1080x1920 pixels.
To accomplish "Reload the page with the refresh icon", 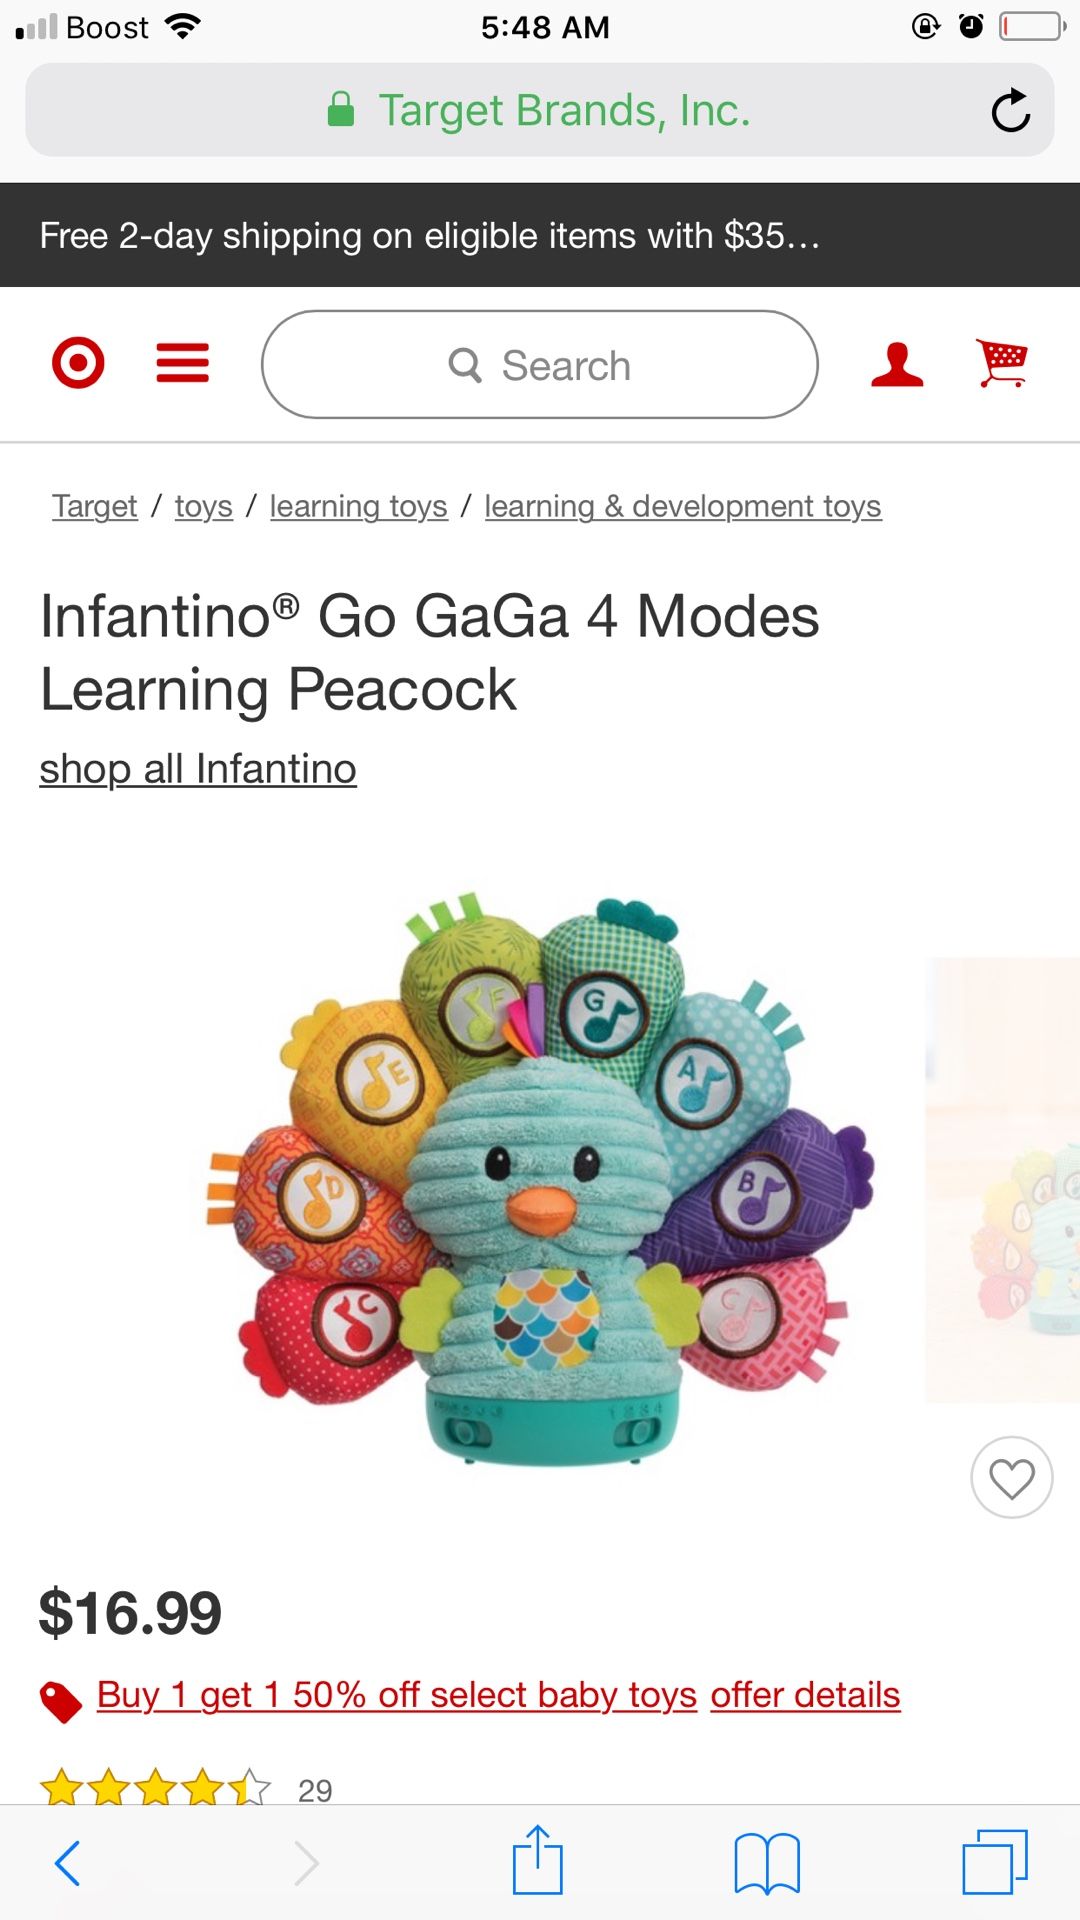I will [x=1011, y=110].
